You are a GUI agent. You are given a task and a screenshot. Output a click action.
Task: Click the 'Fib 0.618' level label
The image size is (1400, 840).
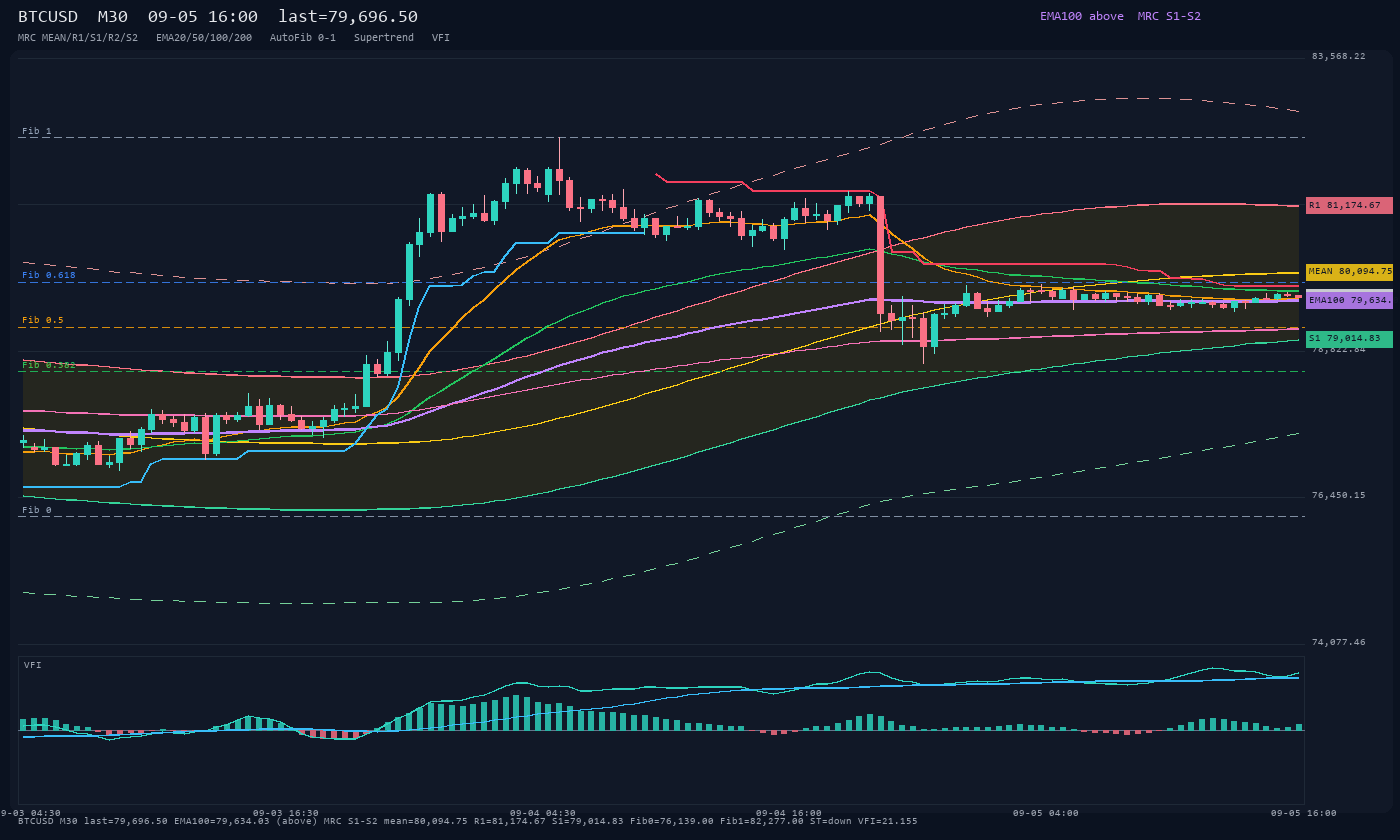pyautogui.click(x=49, y=275)
